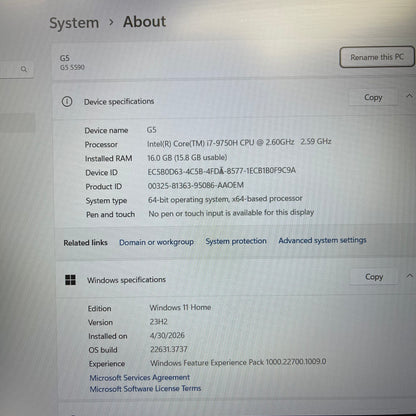Select Product ID 00325-81363-95086-AAOEM
The width and height of the screenshot is (416, 416).
coord(196,185)
